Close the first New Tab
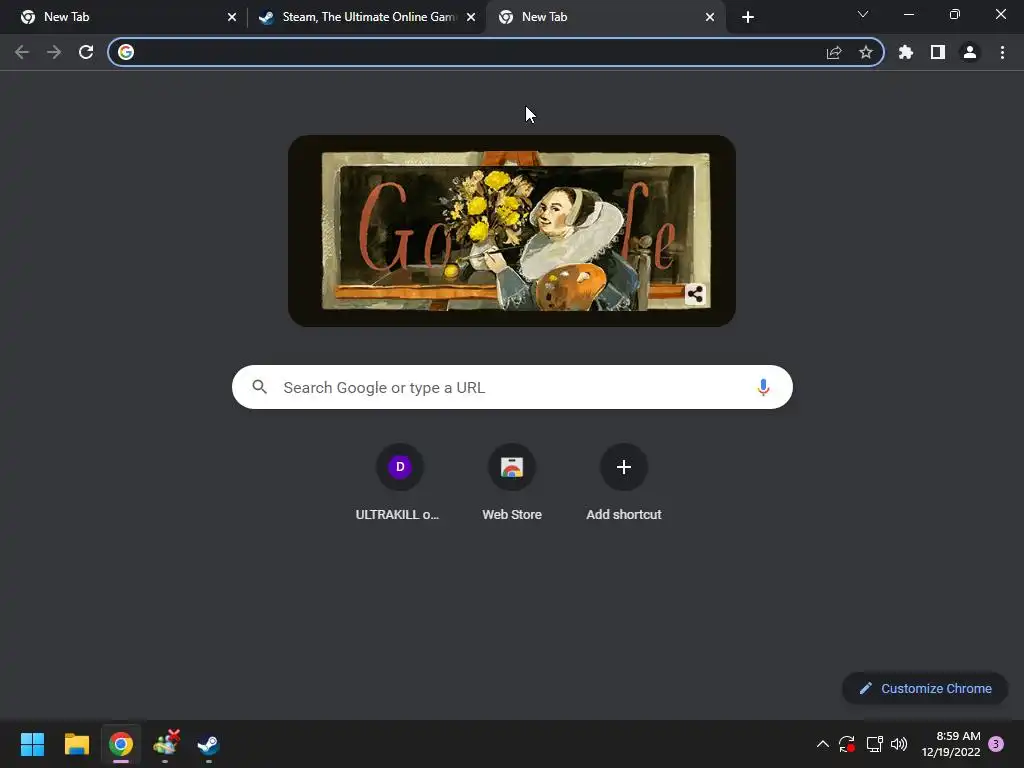1024x768 pixels. coord(232,17)
